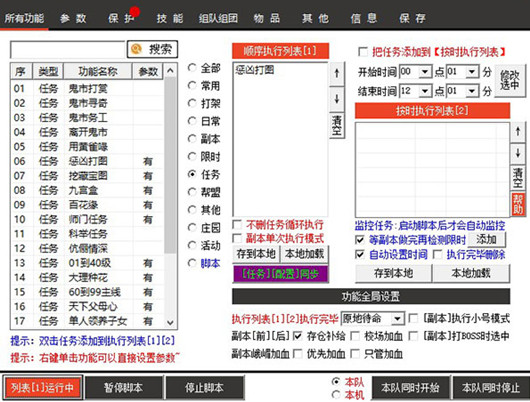Move timed list item up arrow
The width and height of the screenshot is (530, 402).
point(517,132)
